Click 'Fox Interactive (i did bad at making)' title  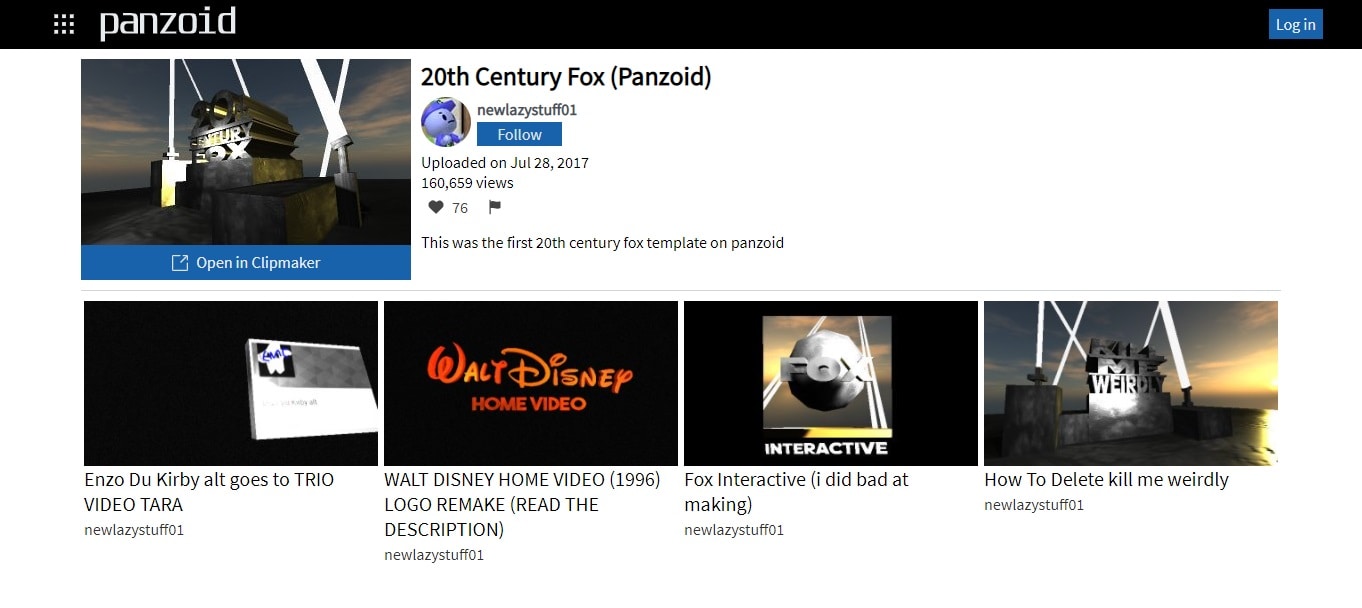point(796,492)
